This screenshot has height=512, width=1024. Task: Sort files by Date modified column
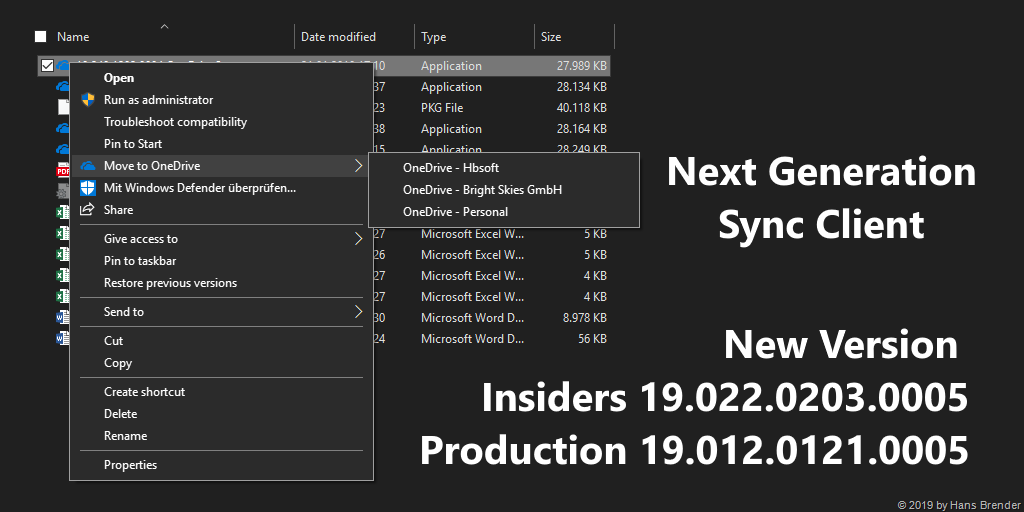[x=339, y=37]
